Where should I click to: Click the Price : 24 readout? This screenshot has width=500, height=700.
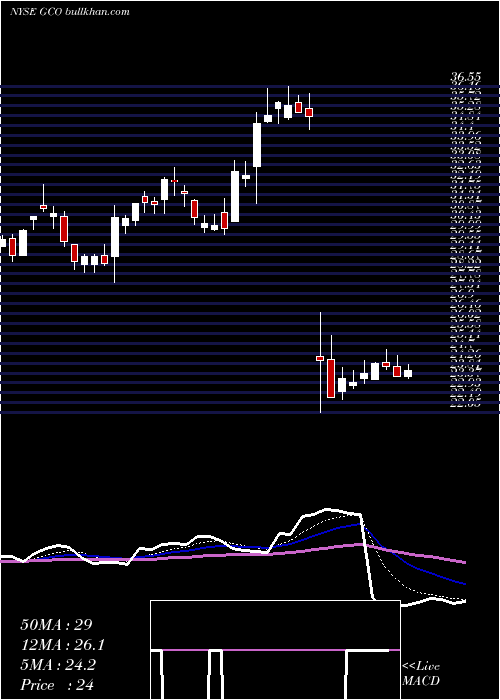57,685
